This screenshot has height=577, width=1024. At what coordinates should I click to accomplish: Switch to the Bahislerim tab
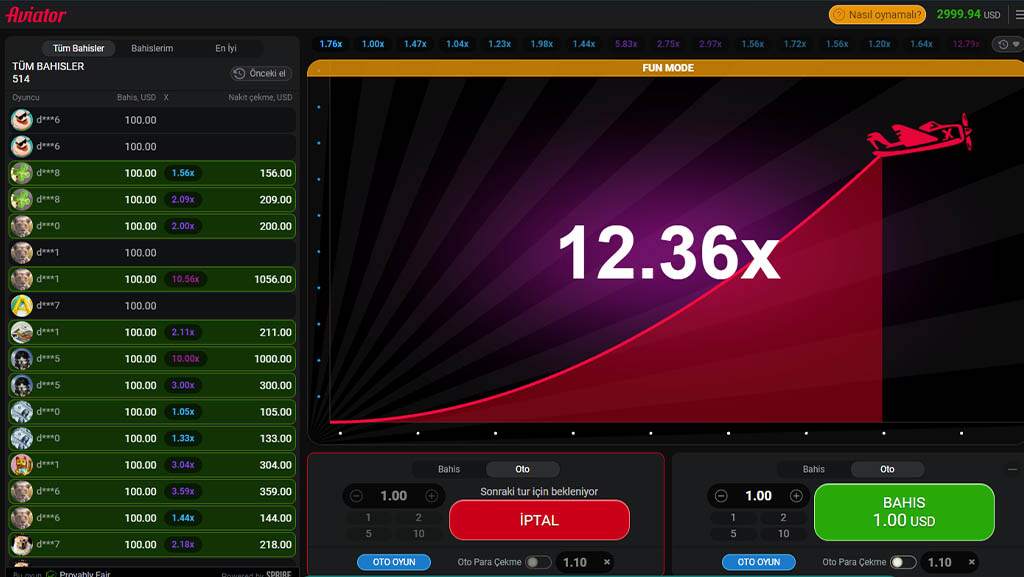(152, 48)
